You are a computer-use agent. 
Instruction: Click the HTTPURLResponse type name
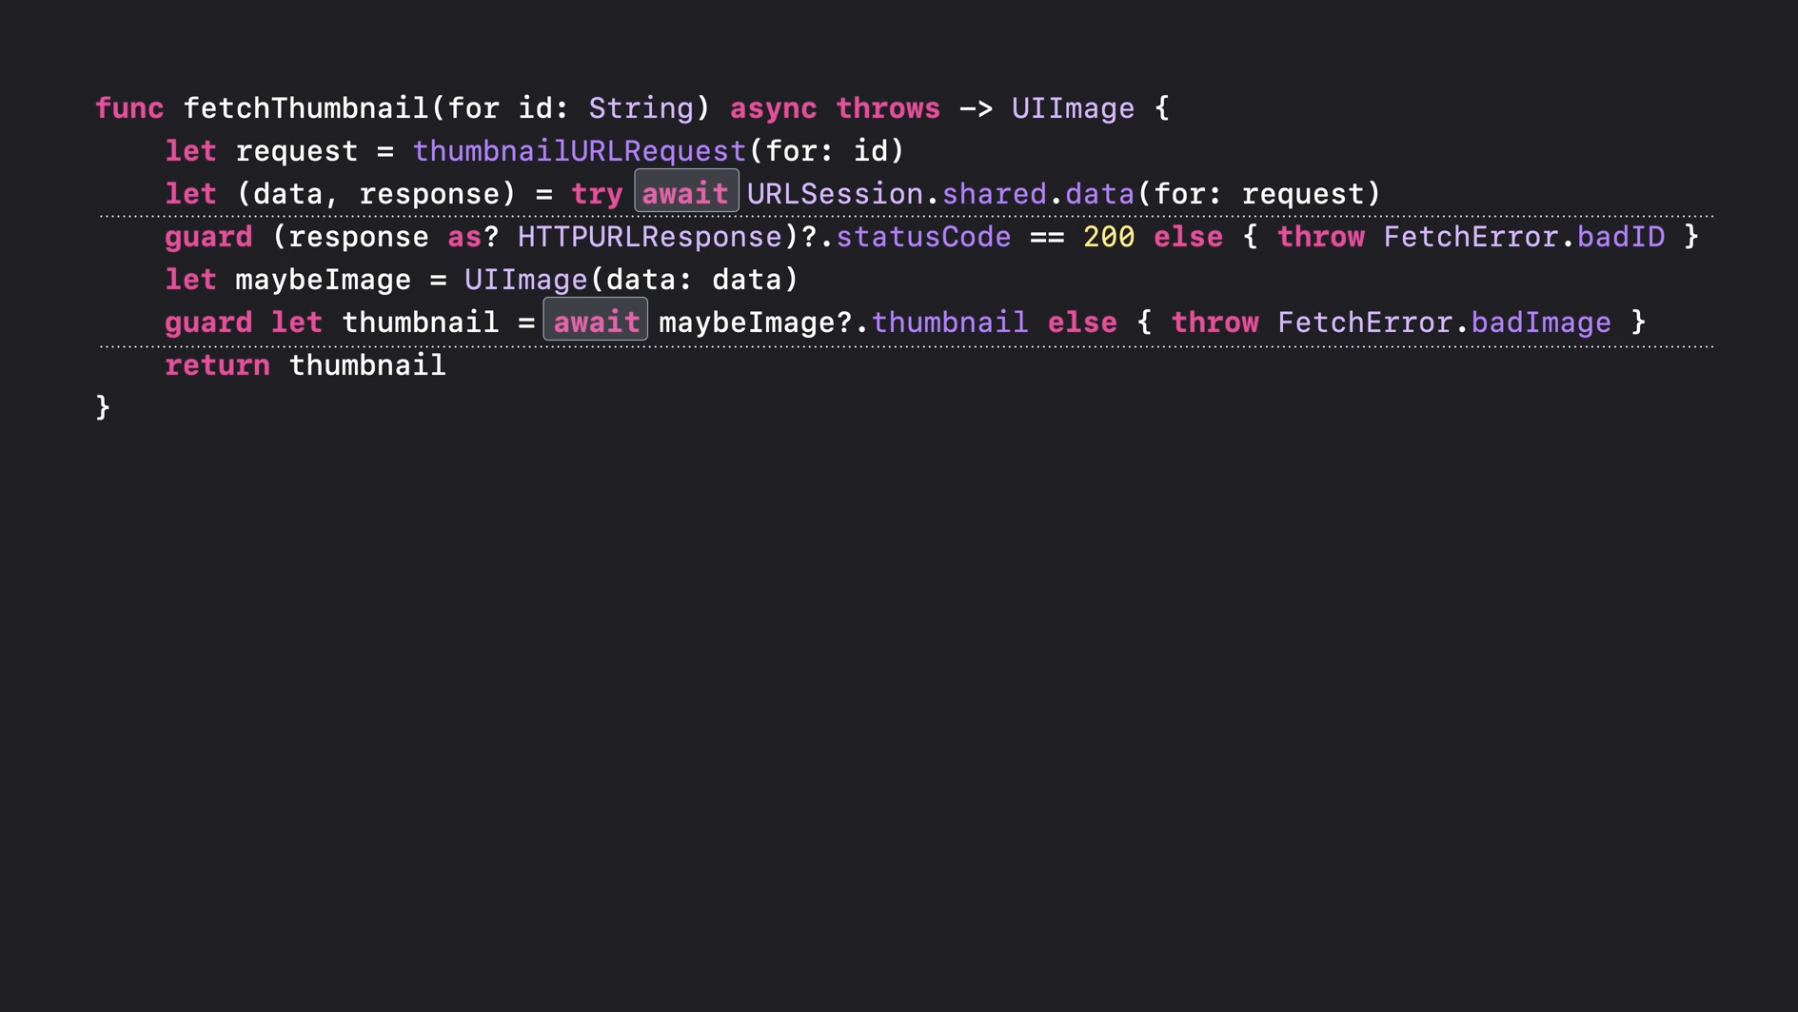[650, 237]
